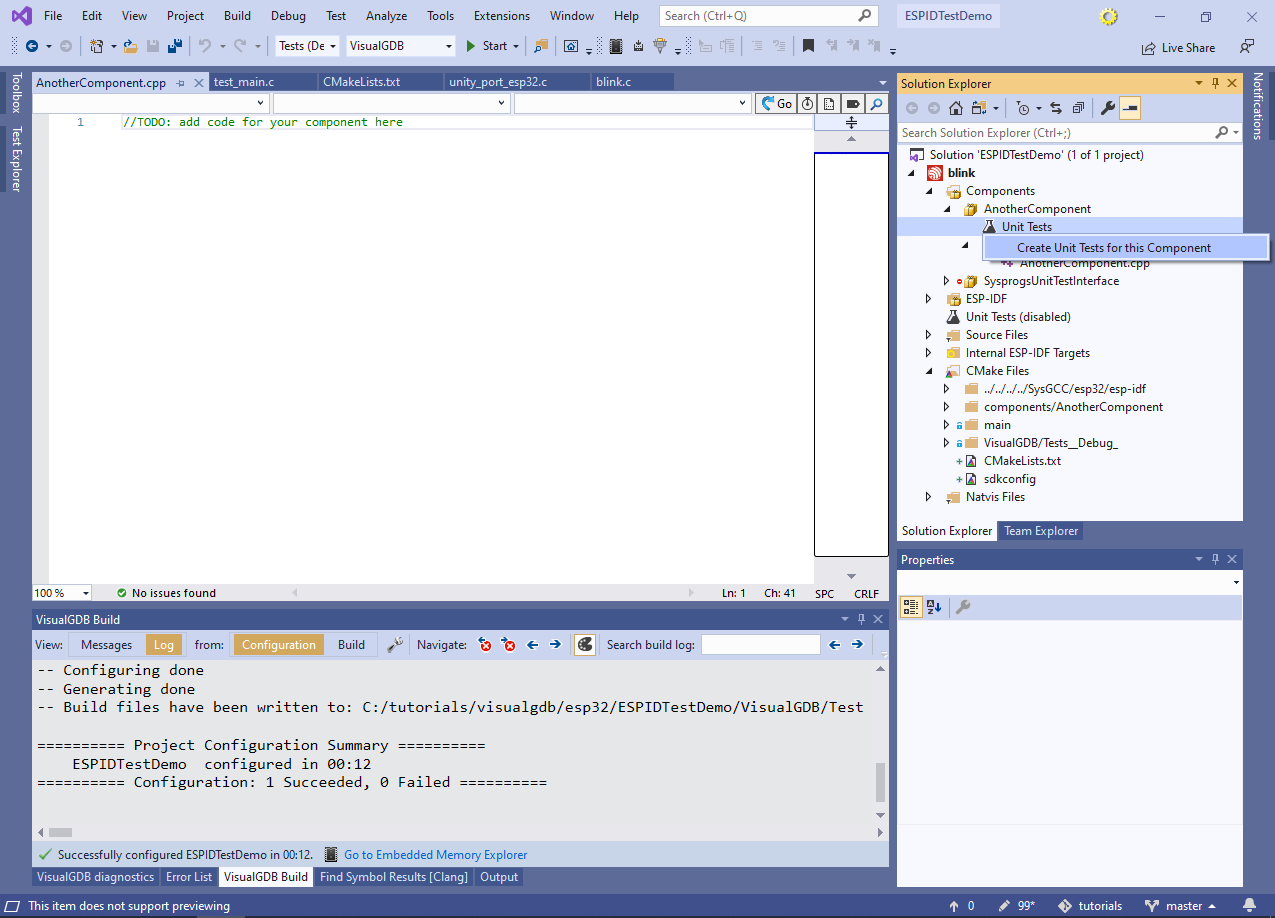Click the build log horizontal scrollbar thumb
The image size is (1275, 918).
click(x=60, y=832)
